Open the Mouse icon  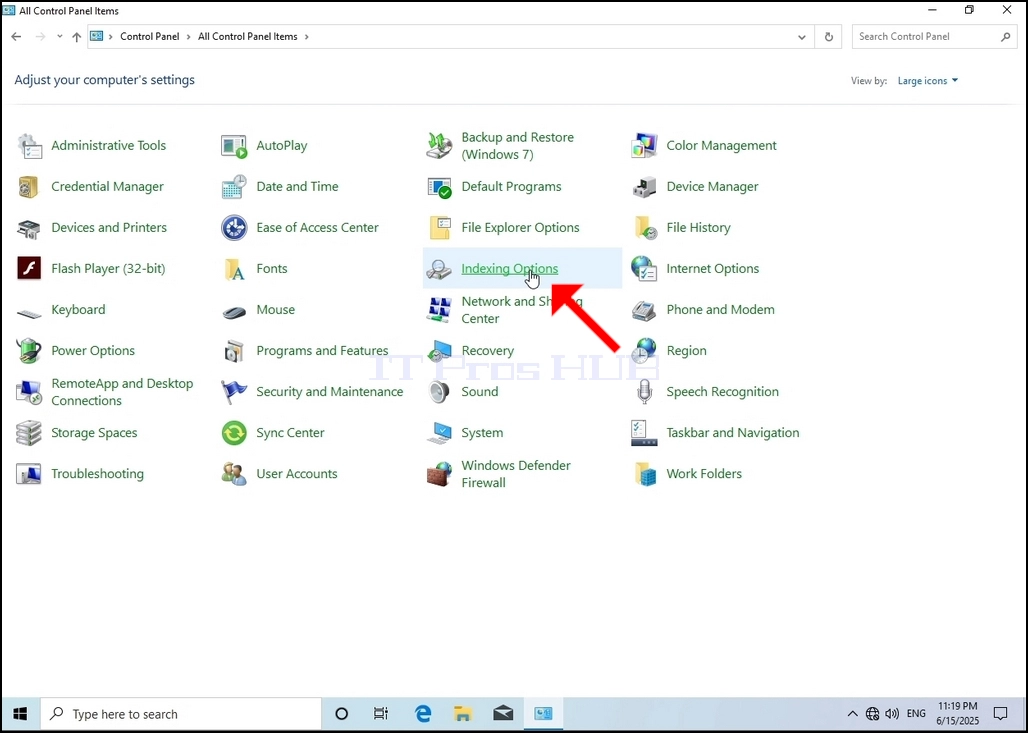[x=234, y=311]
